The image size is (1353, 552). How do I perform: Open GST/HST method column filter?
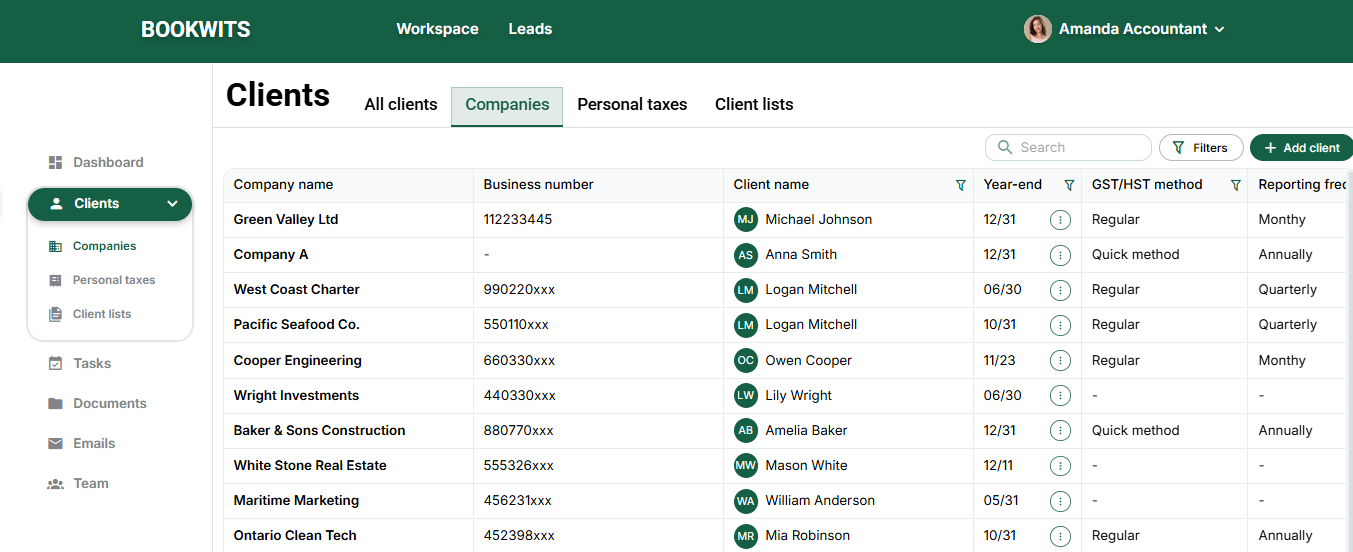1235,185
